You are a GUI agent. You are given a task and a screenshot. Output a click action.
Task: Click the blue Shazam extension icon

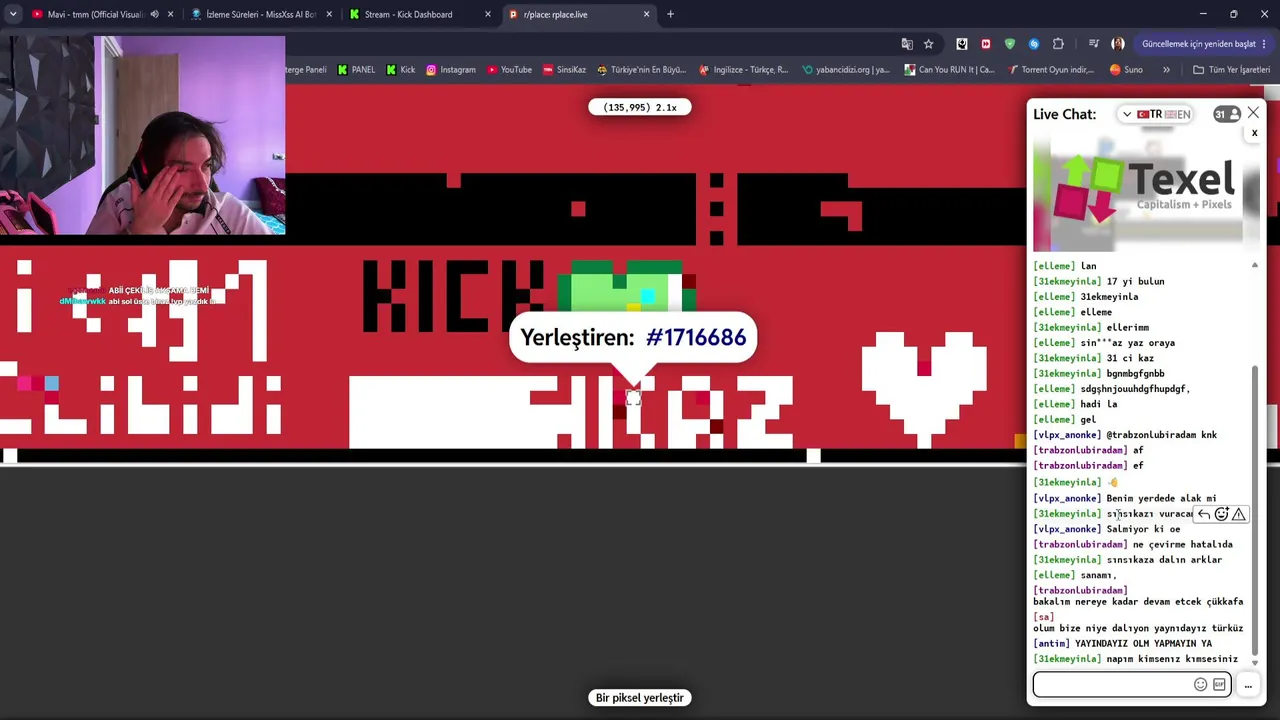click(1034, 44)
